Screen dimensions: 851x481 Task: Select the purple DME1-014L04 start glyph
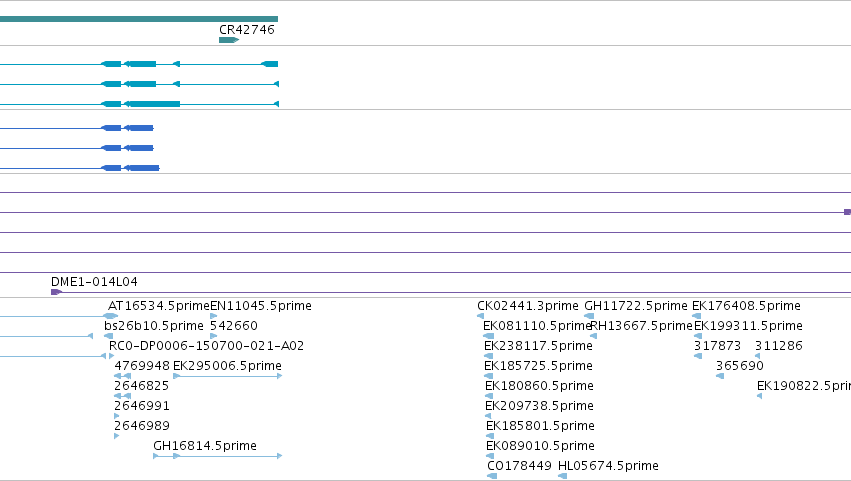(x=56, y=292)
